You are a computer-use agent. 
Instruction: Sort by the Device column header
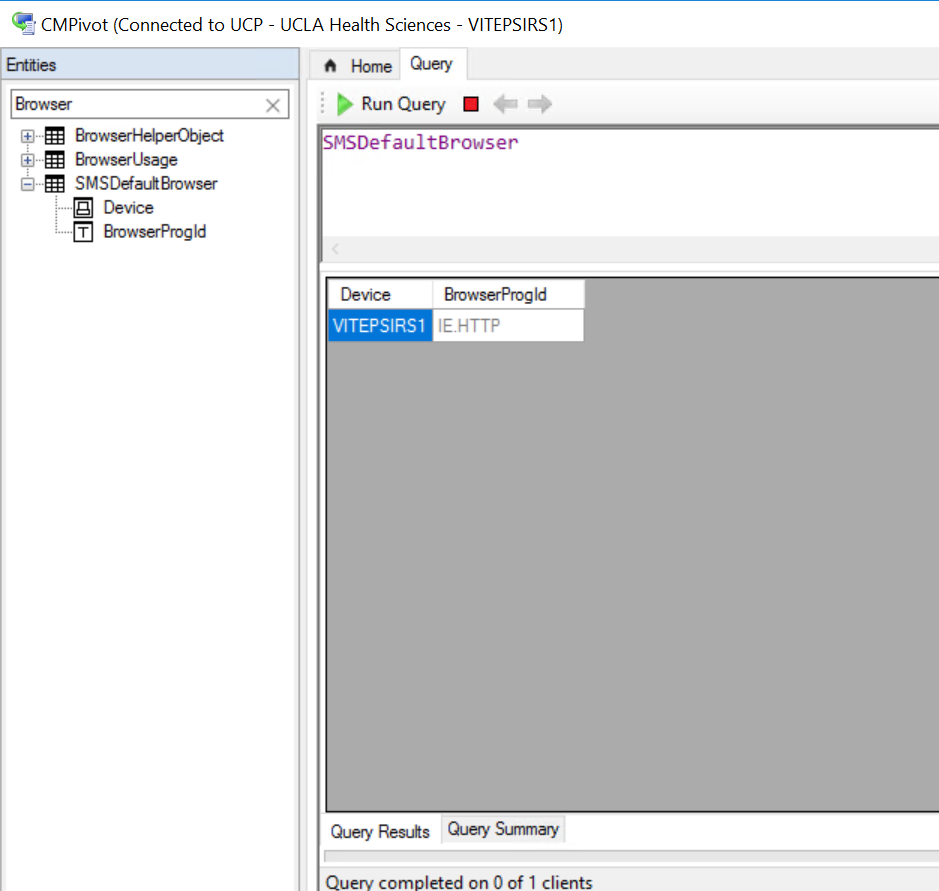click(380, 295)
